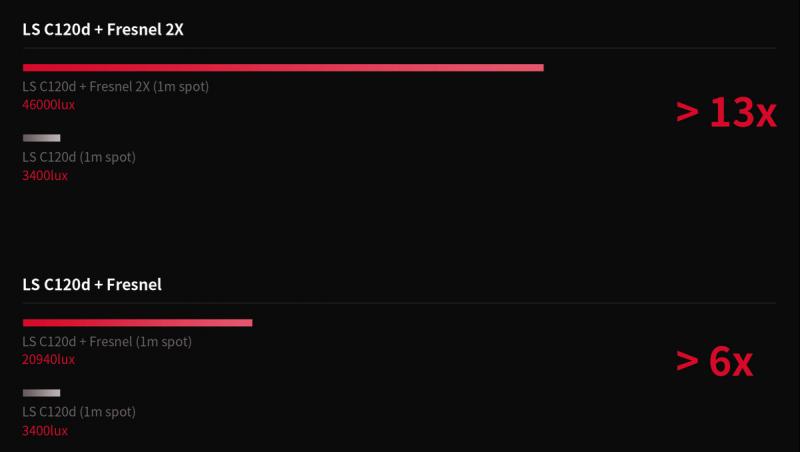
Task: Click the "LS C120d + Fresnel 2X" heading
Action: 103,30
